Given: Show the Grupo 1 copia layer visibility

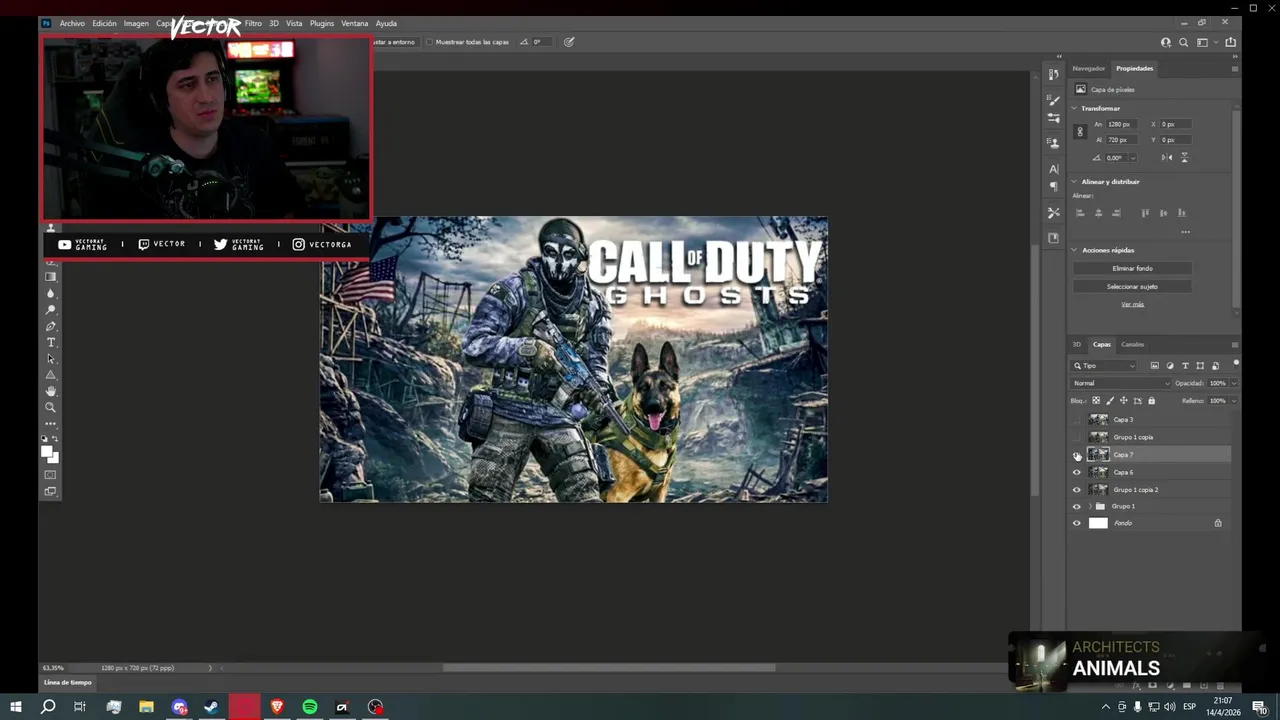Looking at the screenshot, I should point(1077,437).
